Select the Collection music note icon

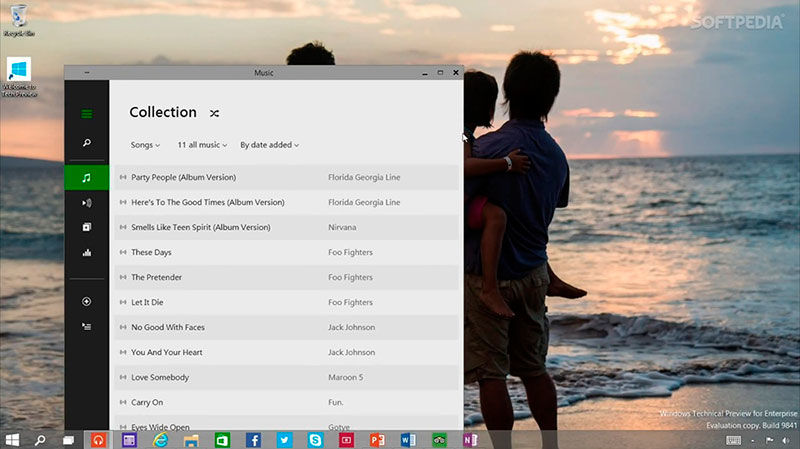tap(86, 177)
